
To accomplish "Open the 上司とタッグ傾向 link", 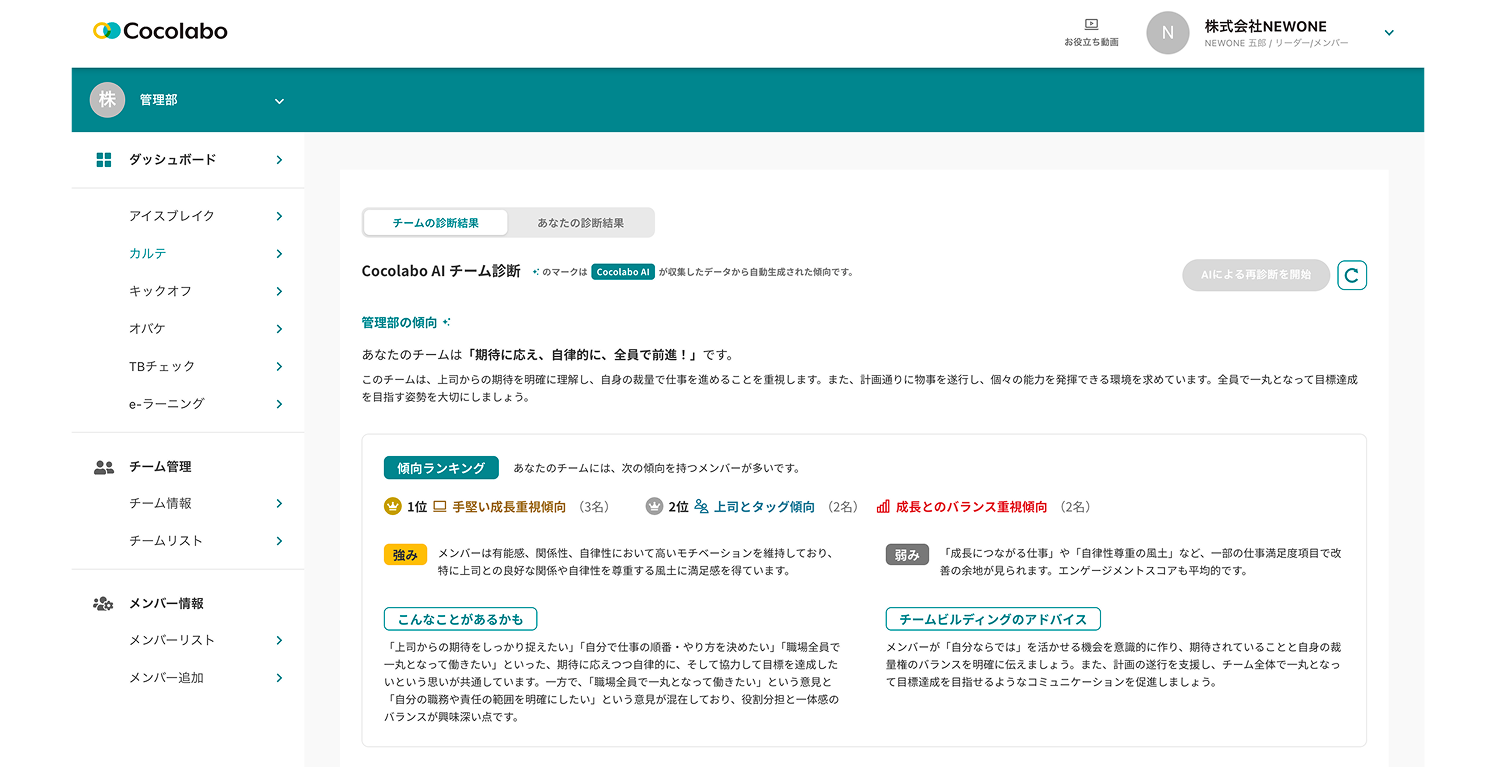I will 764,507.
